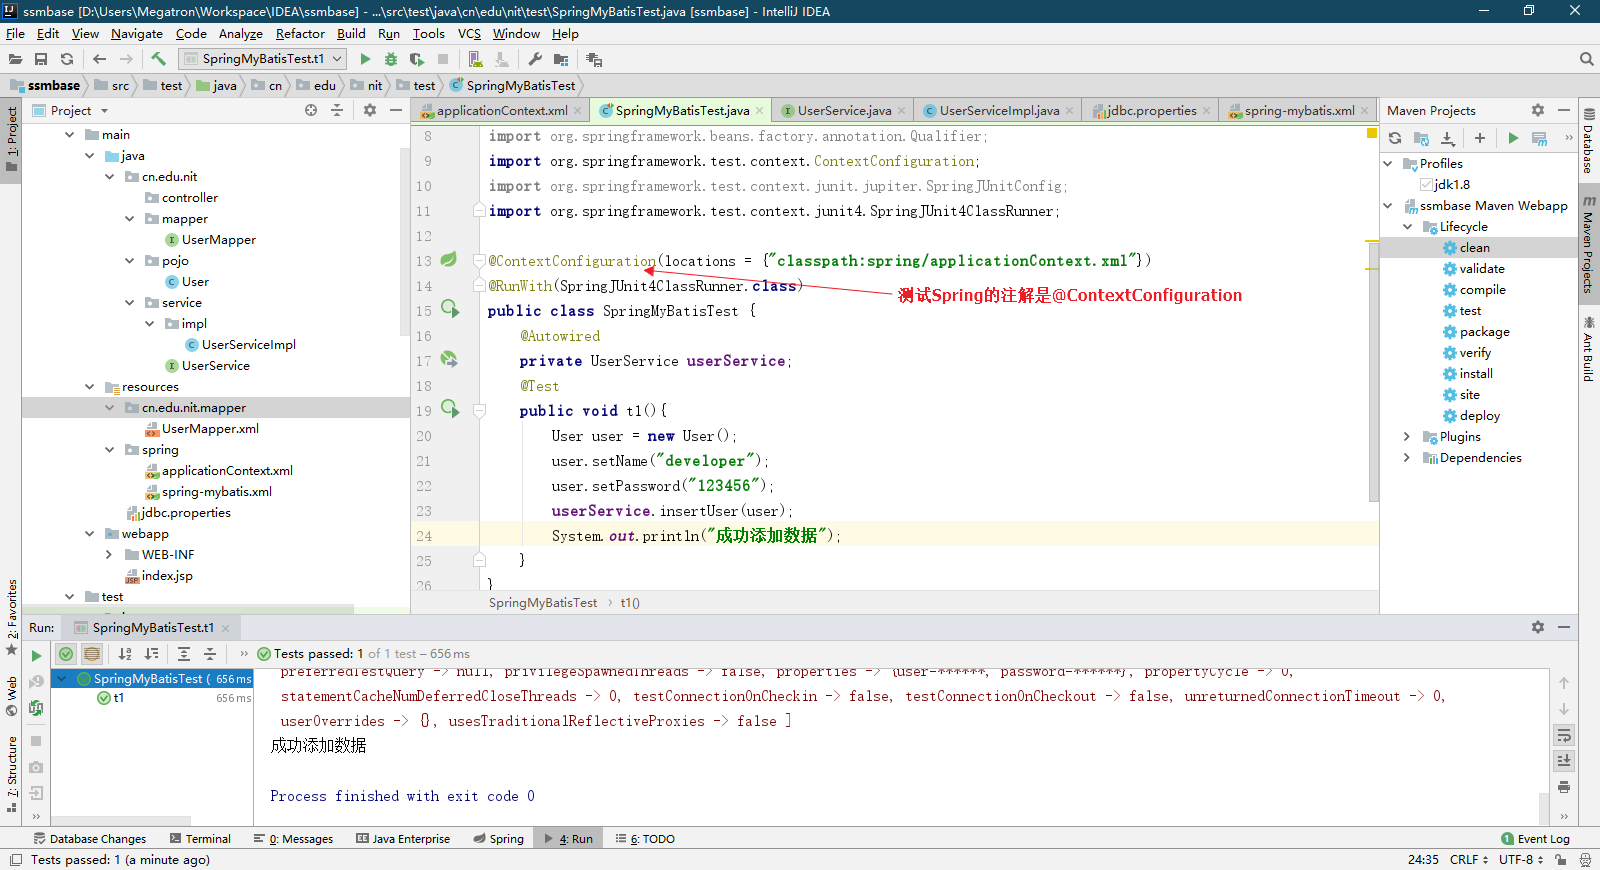Open the Refactor menu
Viewport: 1600px width, 870px height.
(300, 33)
